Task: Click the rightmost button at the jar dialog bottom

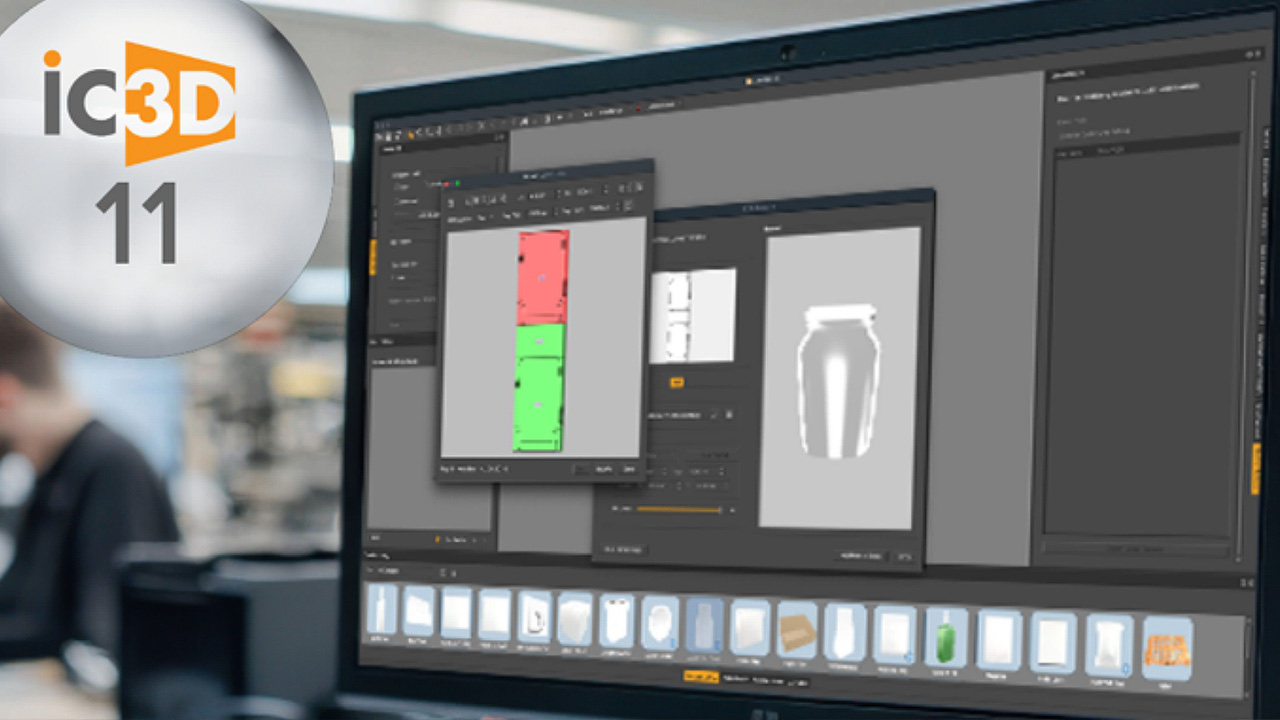Action: click(904, 557)
